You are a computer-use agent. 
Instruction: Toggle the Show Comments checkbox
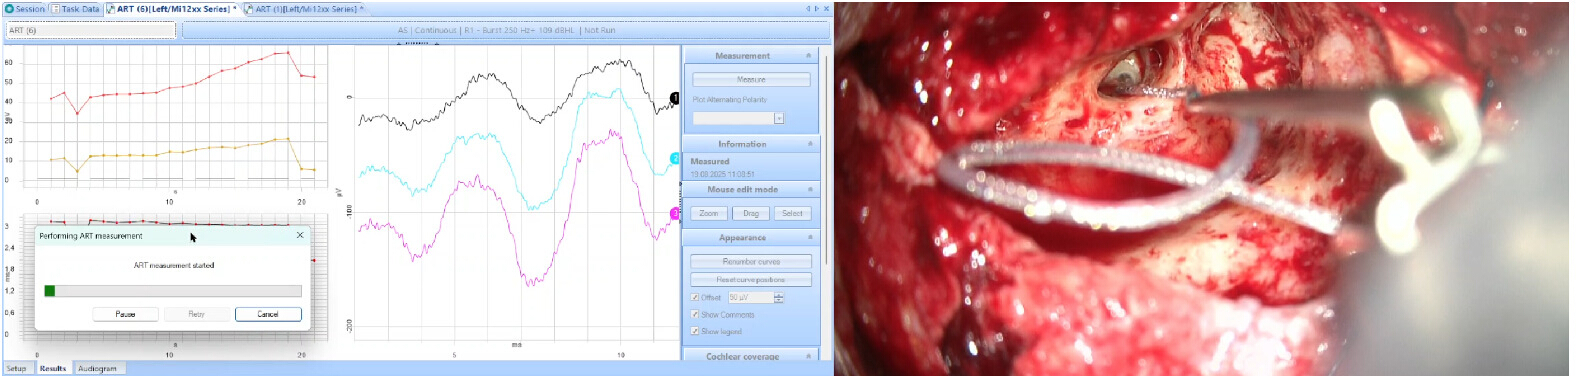pyautogui.click(x=695, y=314)
